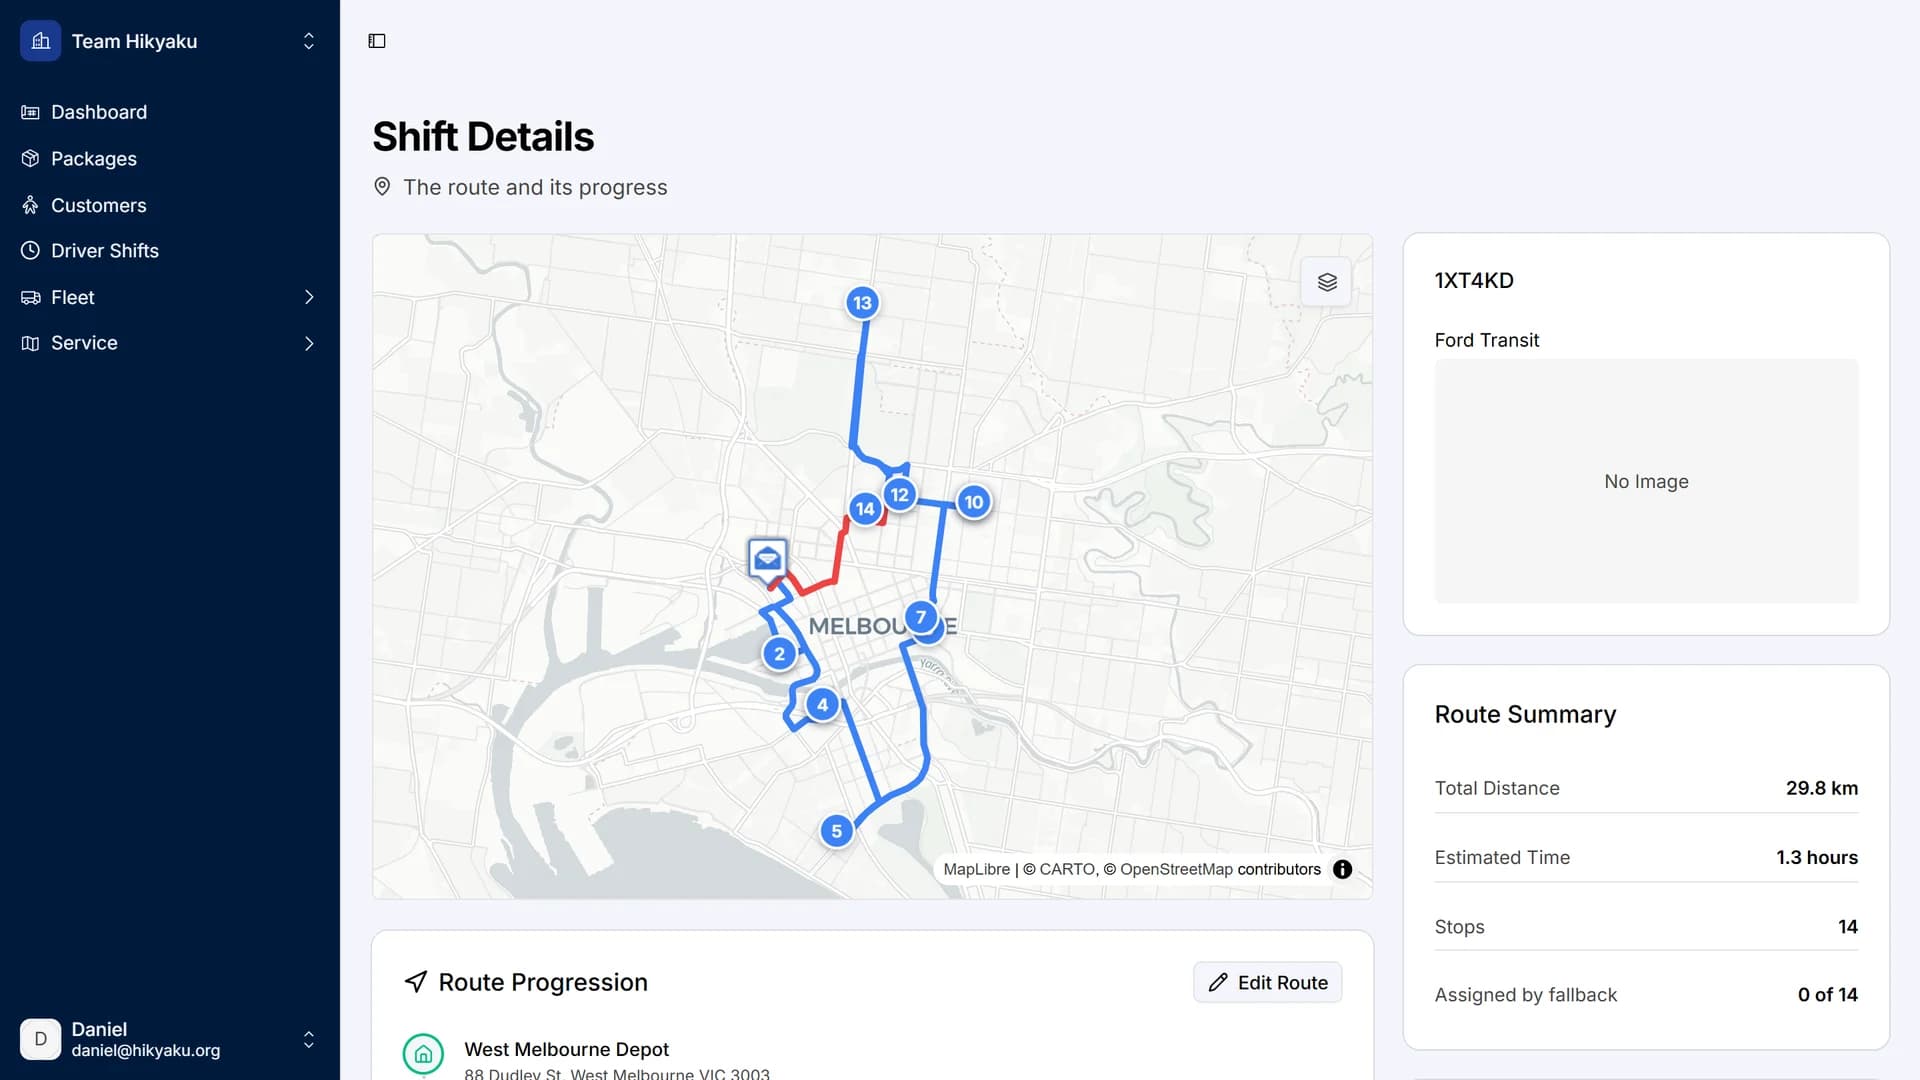The width and height of the screenshot is (1920, 1080).
Task: Click the 29.8 km total distance value
Action: coord(1822,788)
